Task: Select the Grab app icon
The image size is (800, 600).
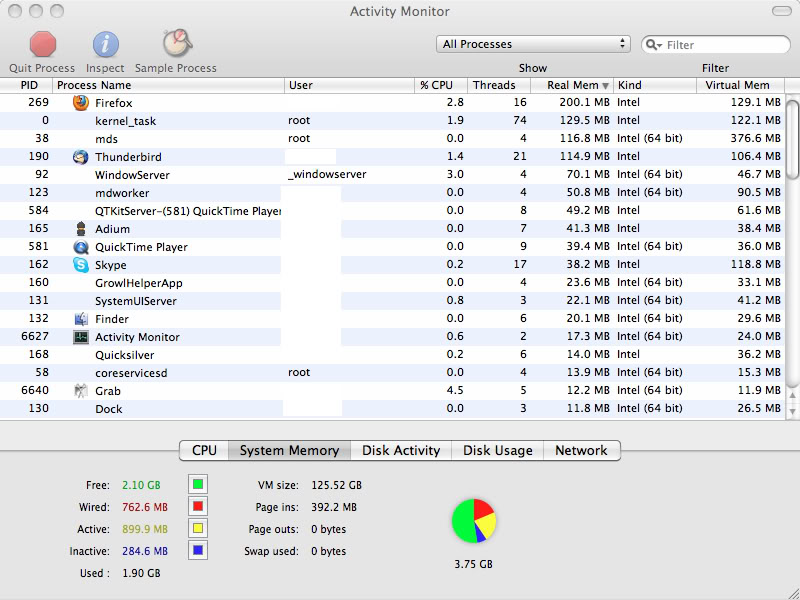Action: [x=81, y=391]
